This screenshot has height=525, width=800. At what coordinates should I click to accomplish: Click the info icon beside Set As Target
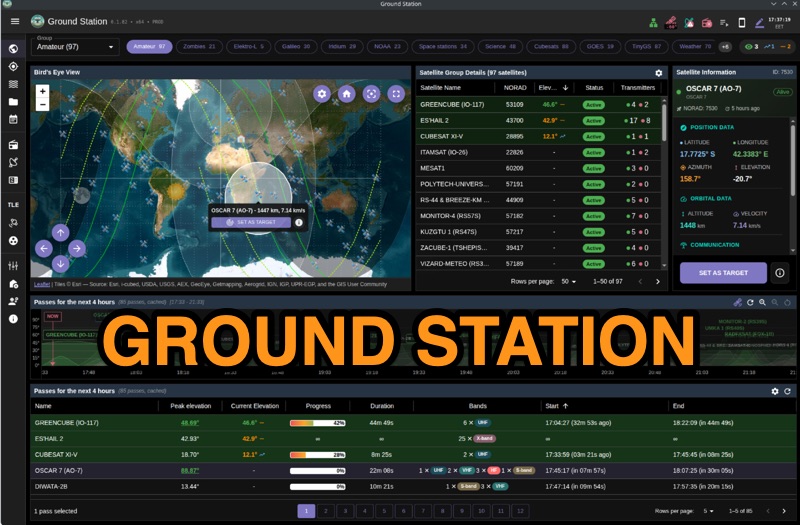pos(780,273)
